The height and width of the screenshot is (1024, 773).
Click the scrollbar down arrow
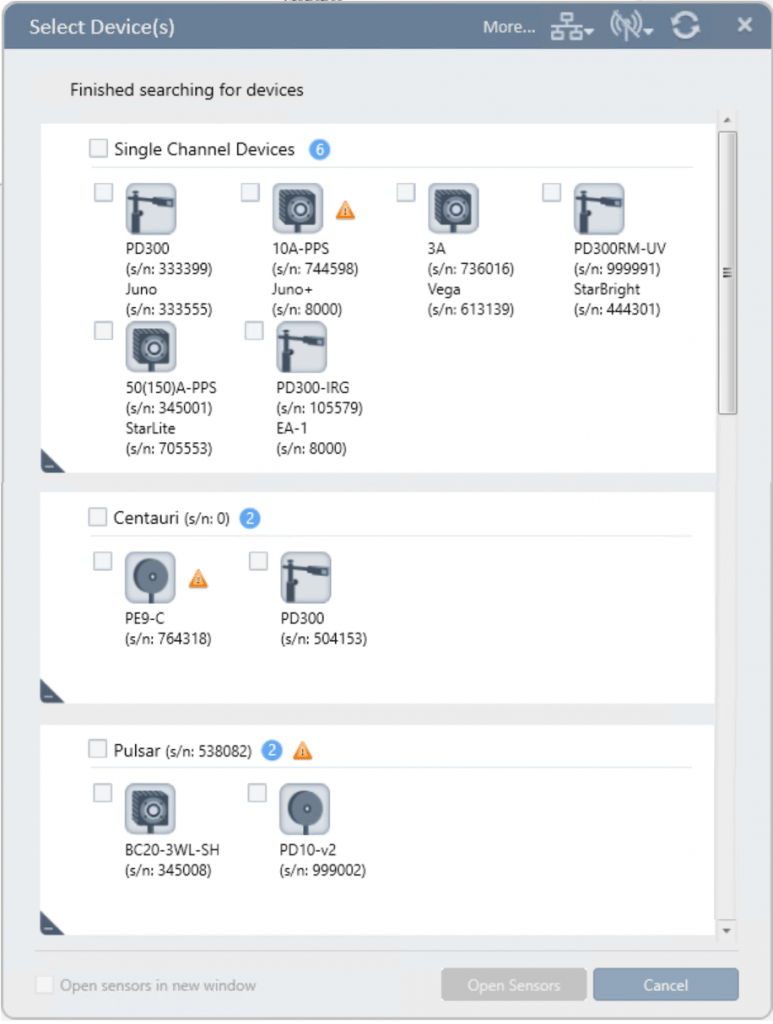coord(727,931)
